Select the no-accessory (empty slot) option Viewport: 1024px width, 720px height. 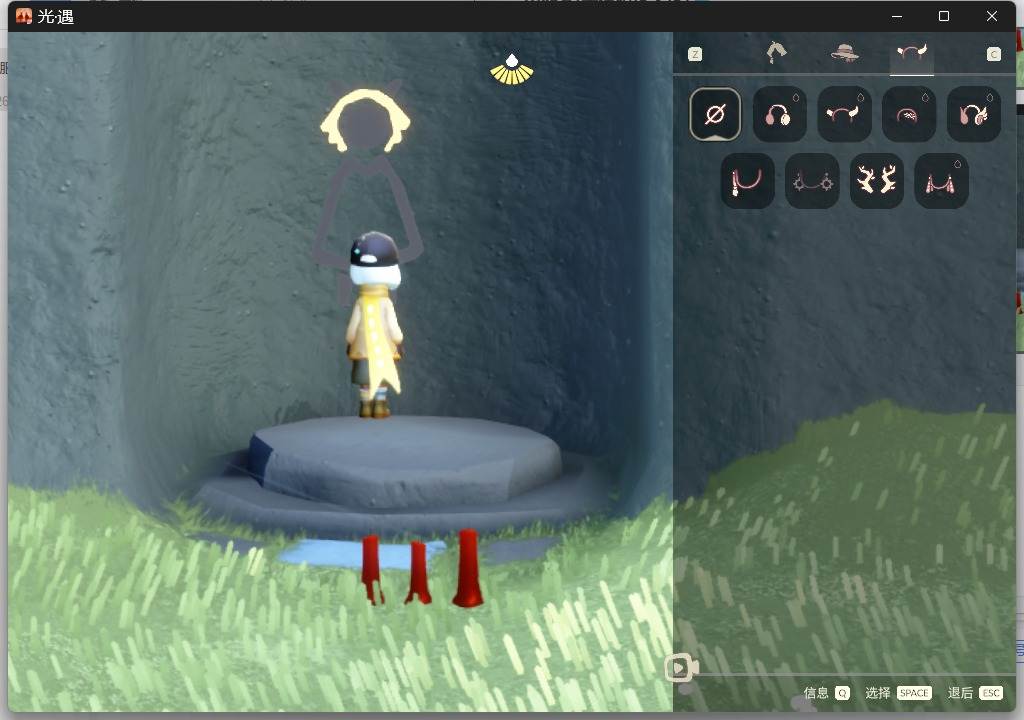tap(714, 114)
